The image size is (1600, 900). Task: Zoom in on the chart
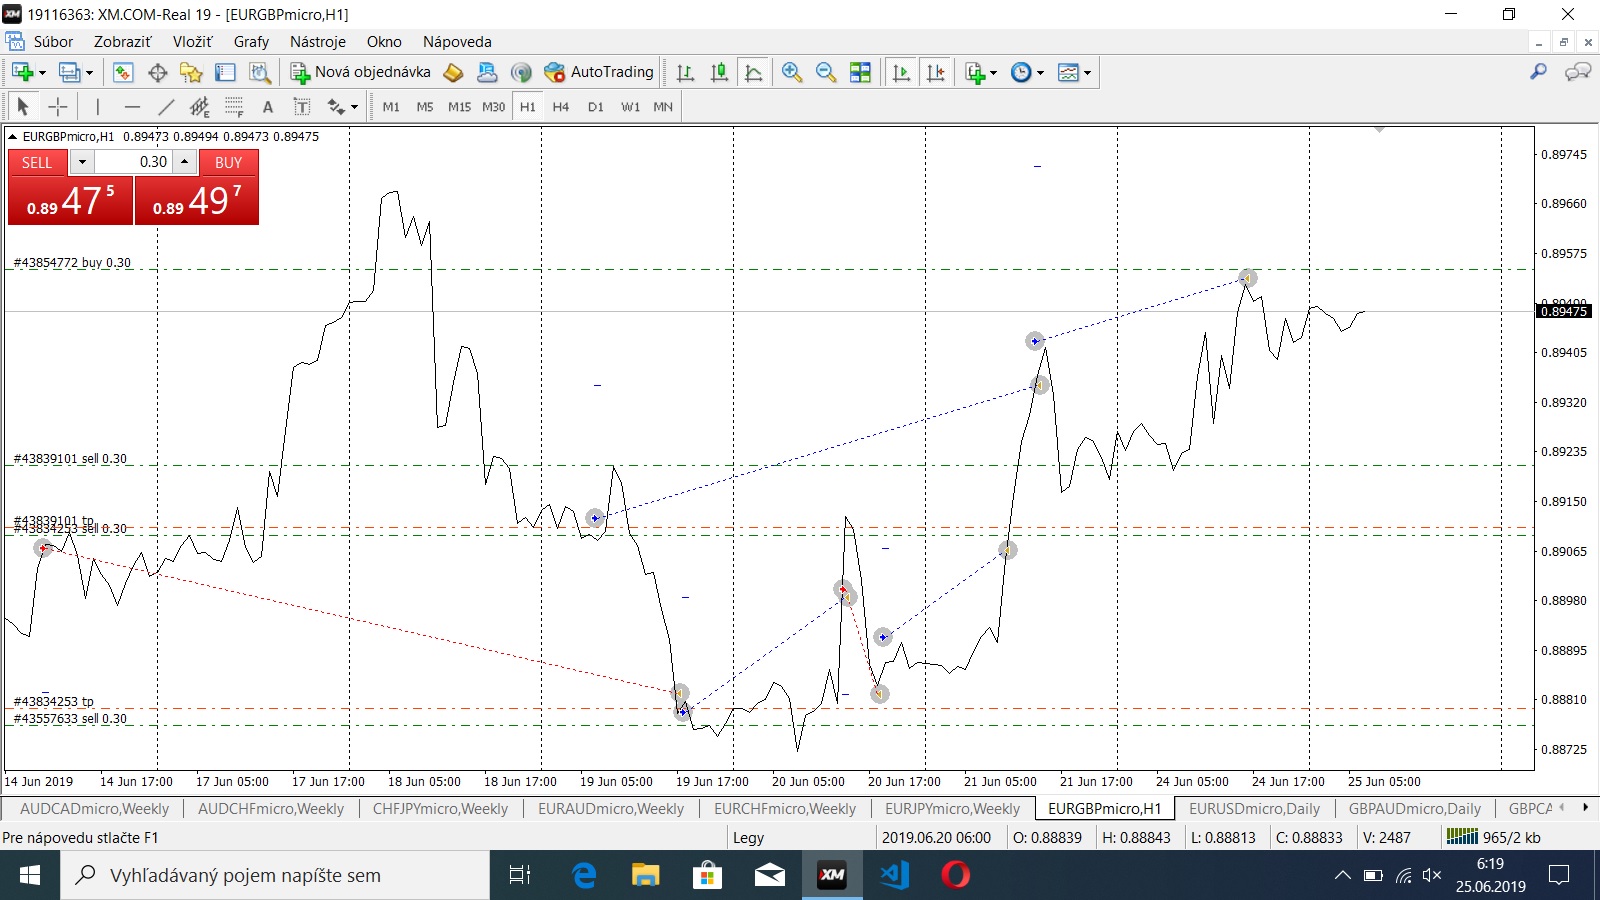point(792,72)
